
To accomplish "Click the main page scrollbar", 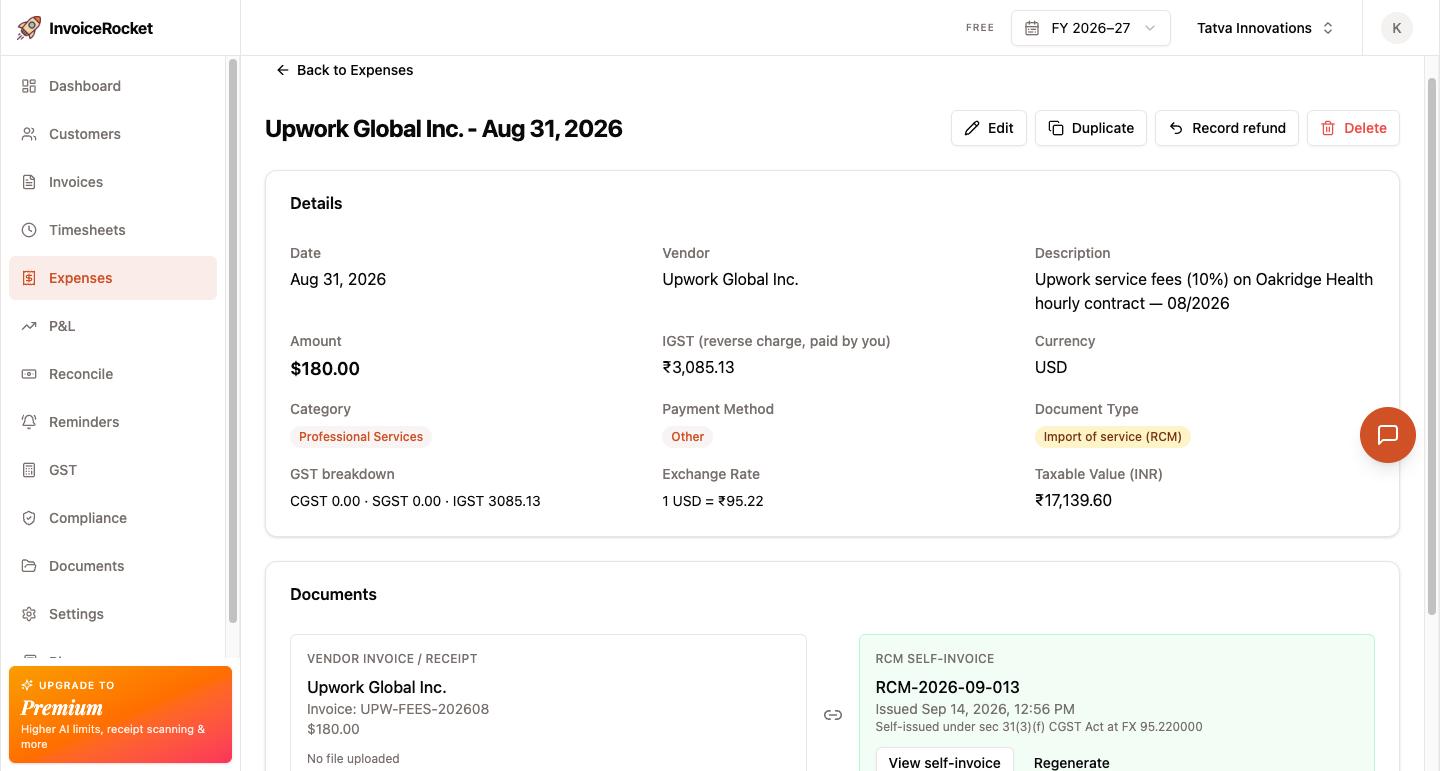I will (1432, 345).
